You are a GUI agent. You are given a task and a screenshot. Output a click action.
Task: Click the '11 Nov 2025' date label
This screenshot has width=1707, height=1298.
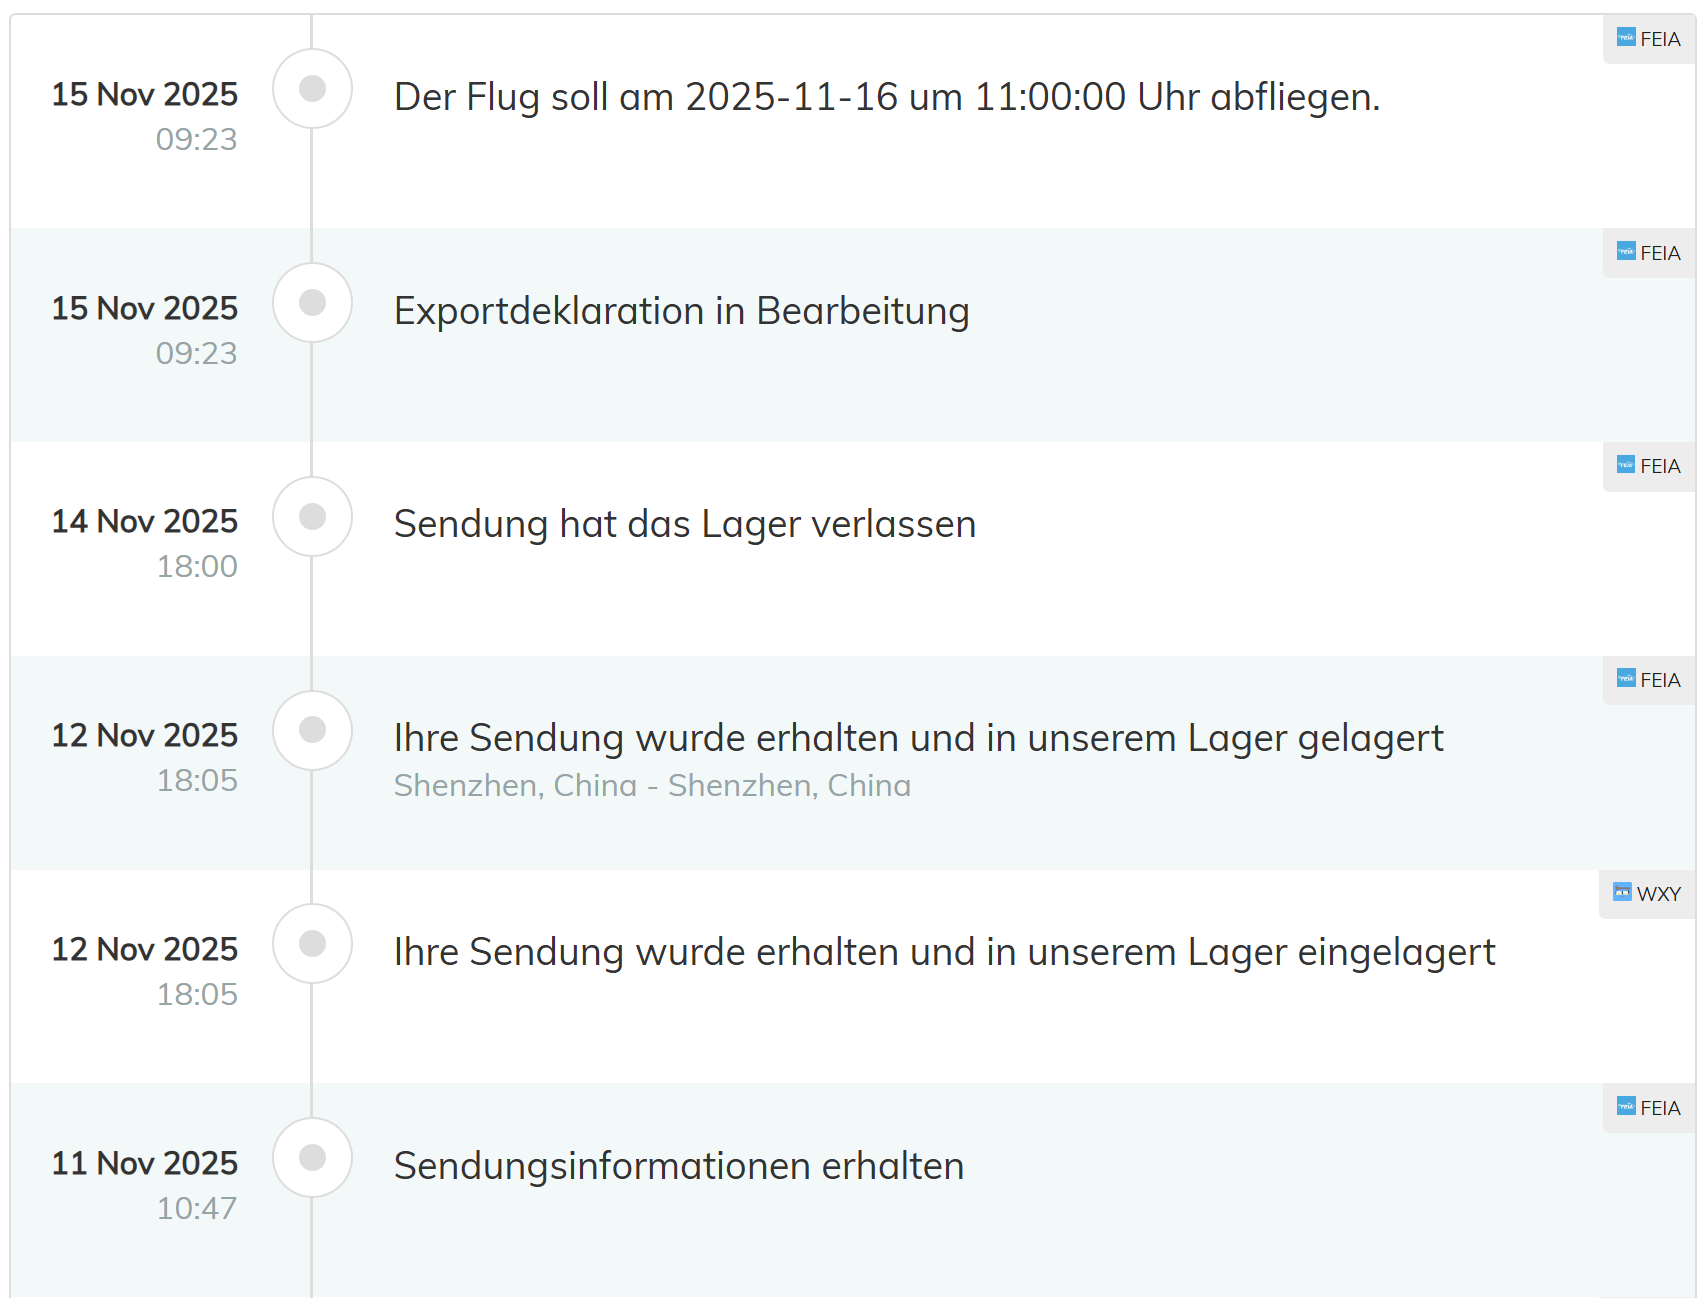click(145, 1163)
